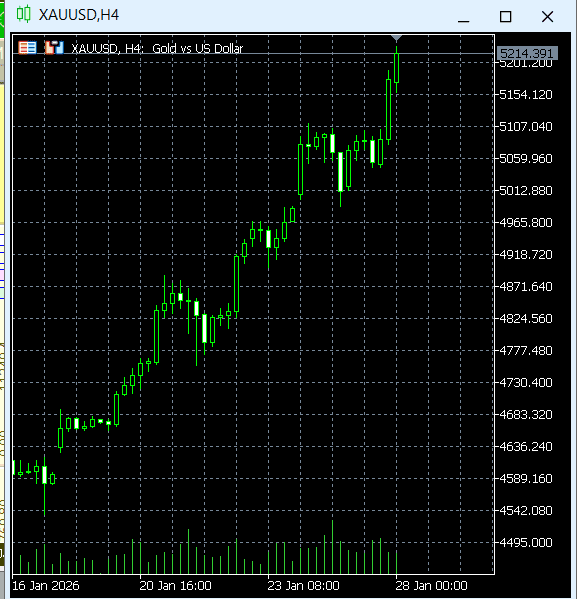Click the candlestick chart icon in title bar

coord(23,15)
